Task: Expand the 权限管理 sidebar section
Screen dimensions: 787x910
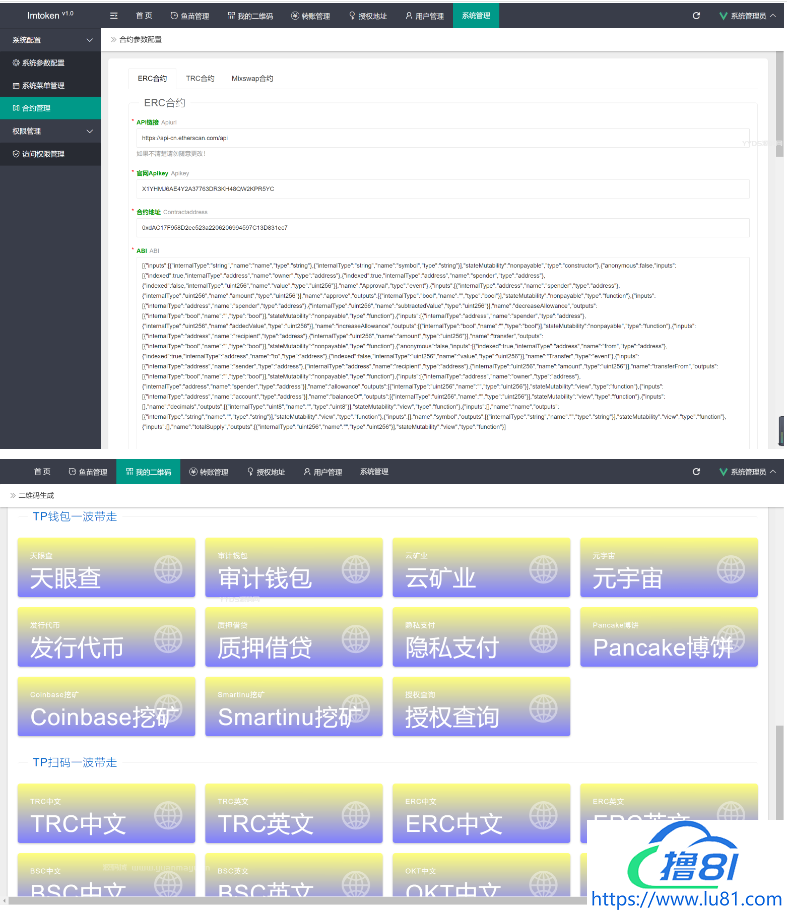Action: coord(89,131)
